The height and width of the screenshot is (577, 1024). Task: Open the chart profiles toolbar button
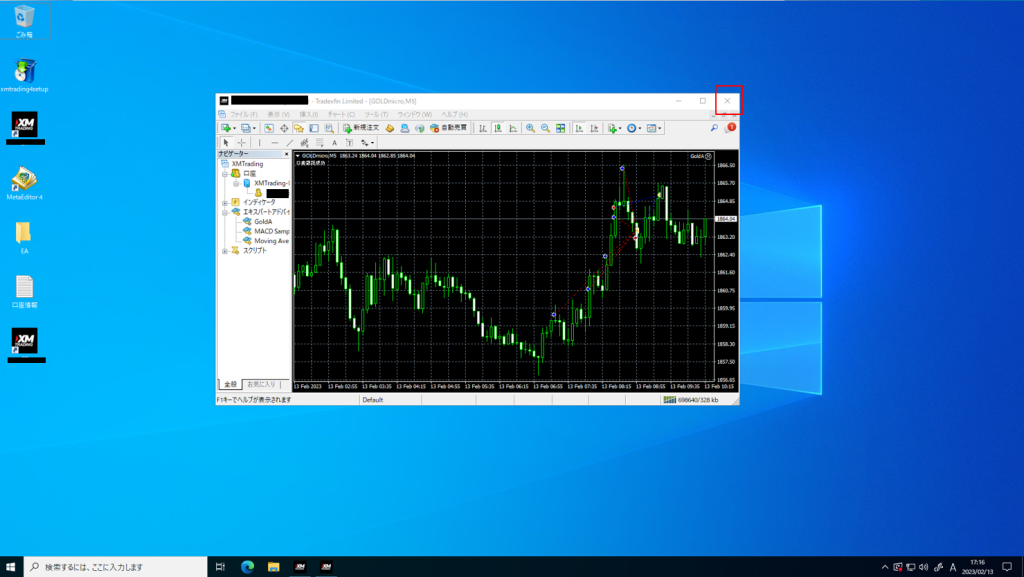point(246,129)
